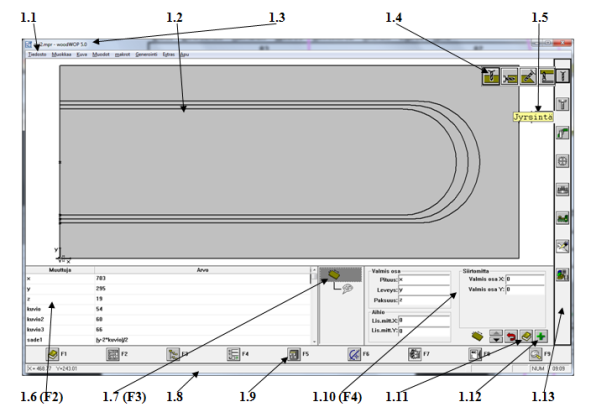Click the red undo arrow button
This screenshot has height=407, width=591.
tap(511, 336)
